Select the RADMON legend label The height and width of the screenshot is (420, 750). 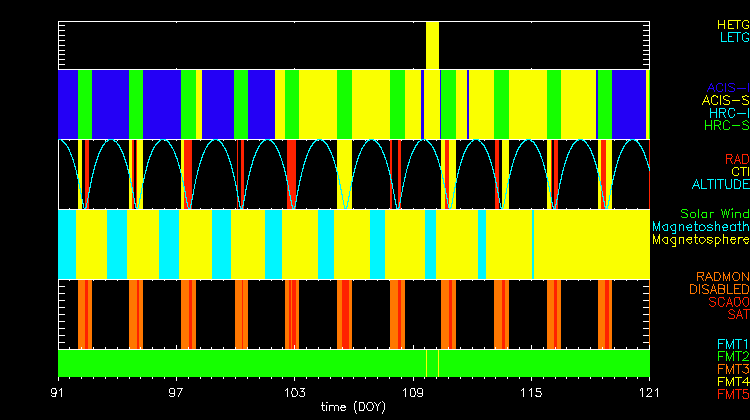[x=723, y=276]
